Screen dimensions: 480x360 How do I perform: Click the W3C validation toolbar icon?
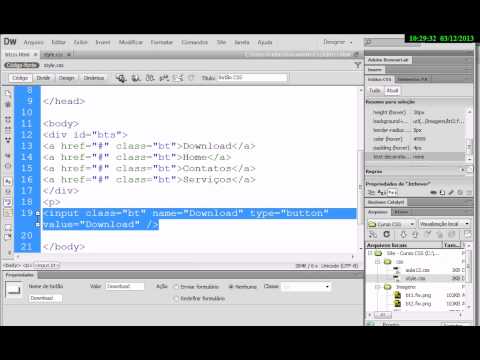coord(164,78)
